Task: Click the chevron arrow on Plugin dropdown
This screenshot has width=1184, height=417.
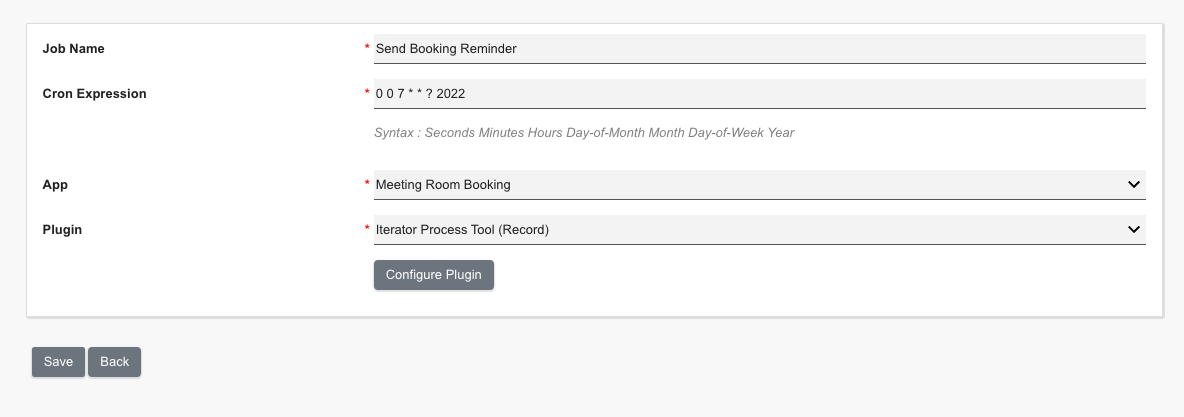Action: (1134, 230)
